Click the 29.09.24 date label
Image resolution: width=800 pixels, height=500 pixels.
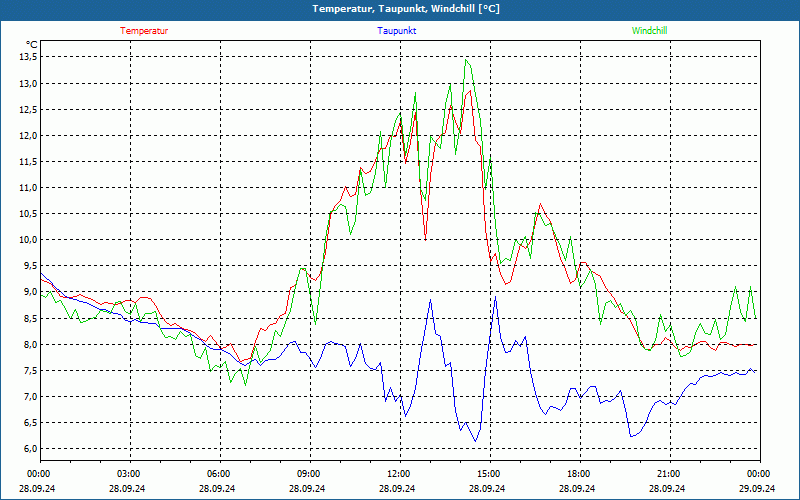pos(758,489)
